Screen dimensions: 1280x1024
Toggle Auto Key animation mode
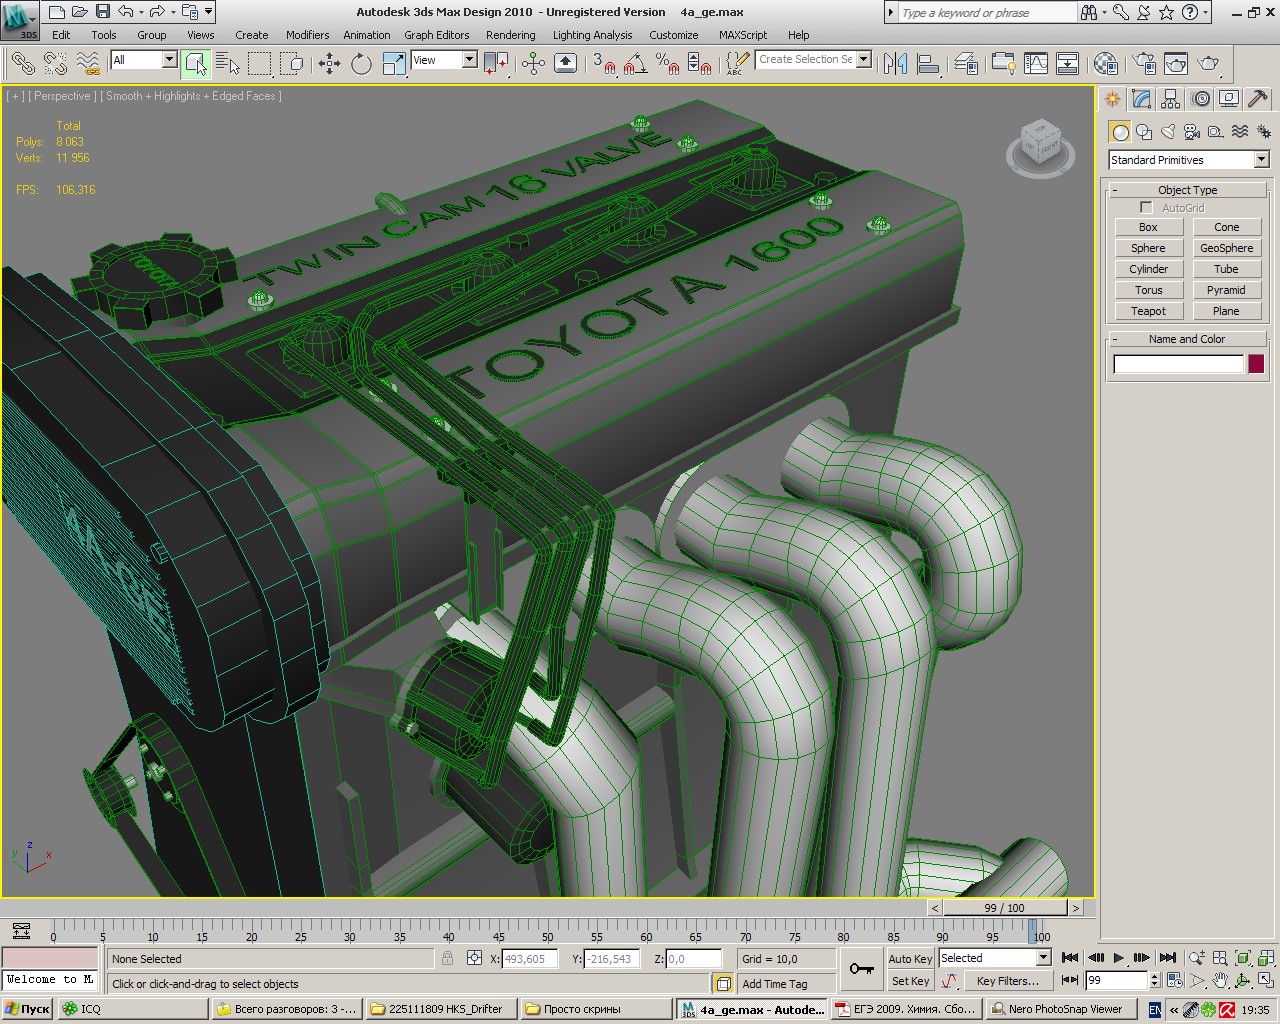point(910,959)
